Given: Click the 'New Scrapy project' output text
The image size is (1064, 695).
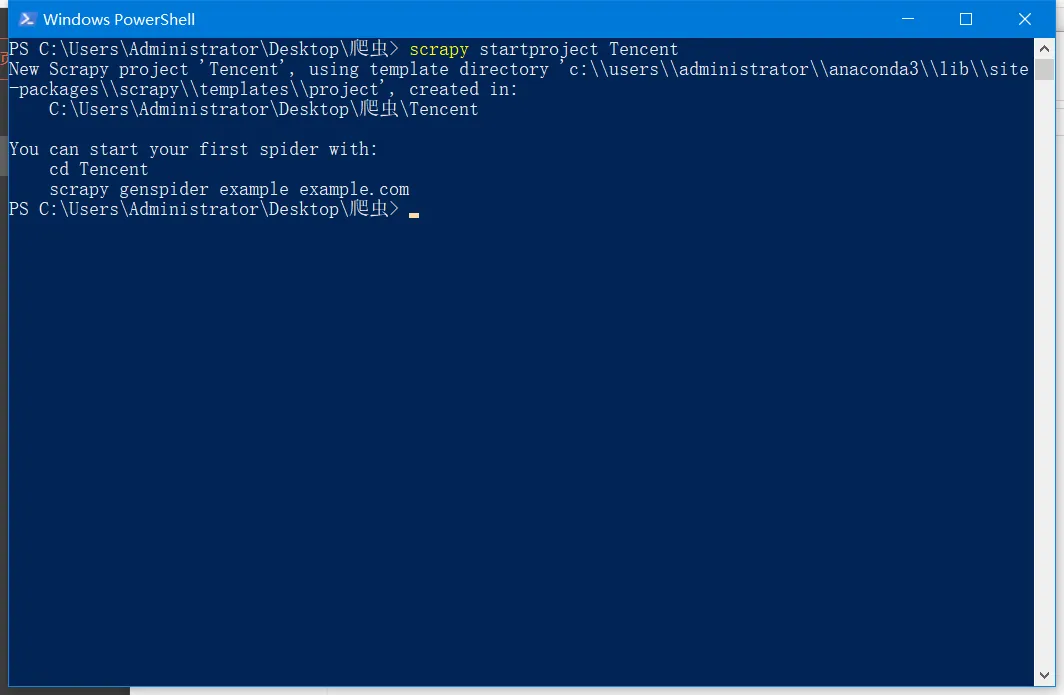Looking at the screenshot, I should click(x=99, y=69).
